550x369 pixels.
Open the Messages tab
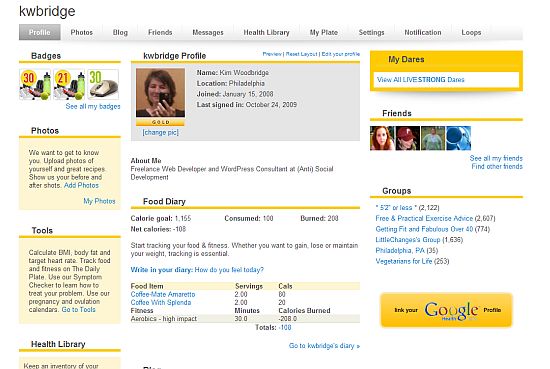pos(208,32)
